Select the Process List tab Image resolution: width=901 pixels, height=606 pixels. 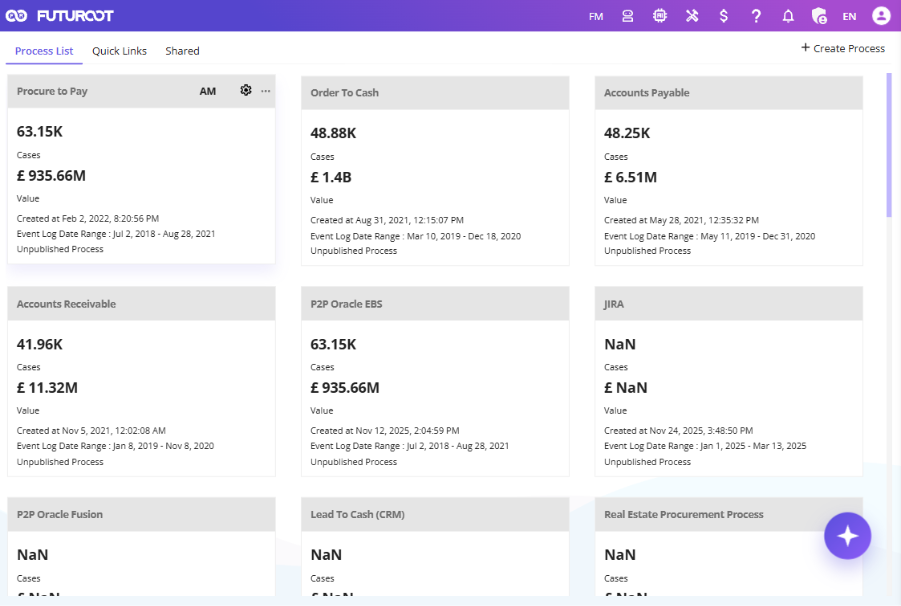tap(44, 51)
